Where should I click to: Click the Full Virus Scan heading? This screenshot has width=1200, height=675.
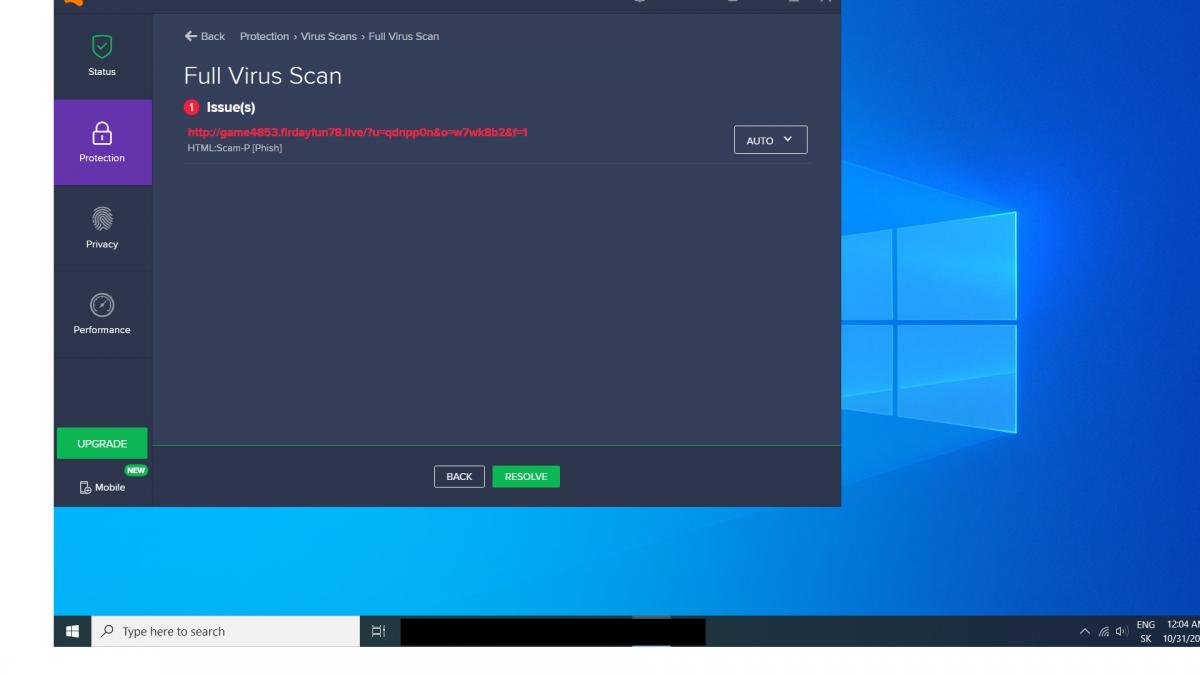[262, 76]
